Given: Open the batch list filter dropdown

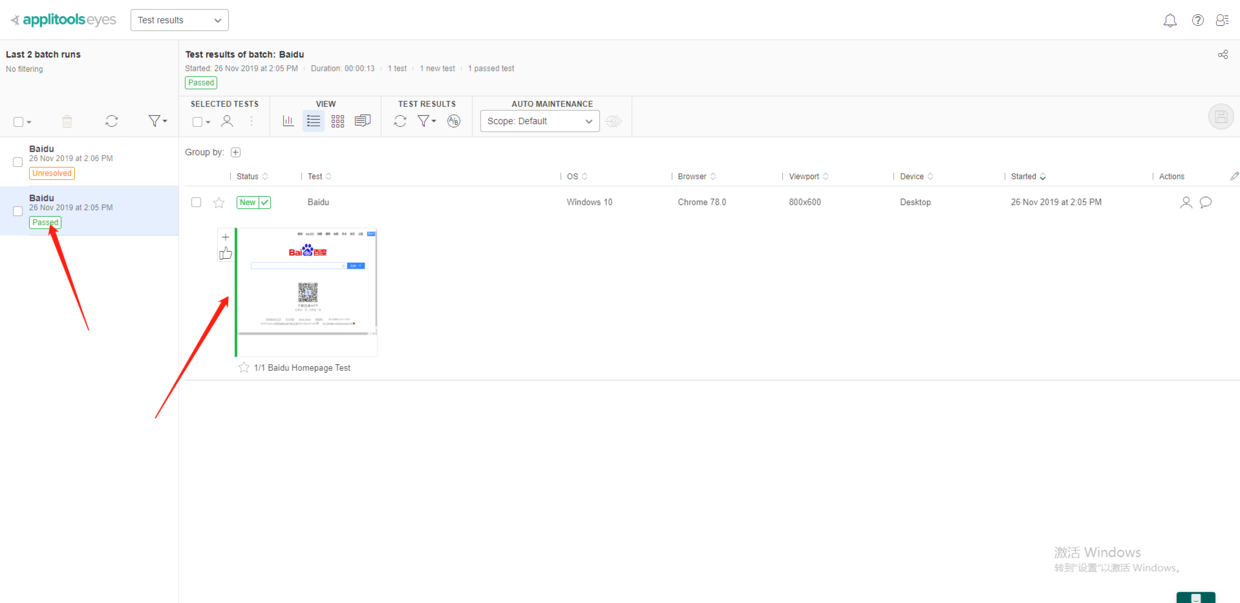Looking at the screenshot, I should 157,121.
